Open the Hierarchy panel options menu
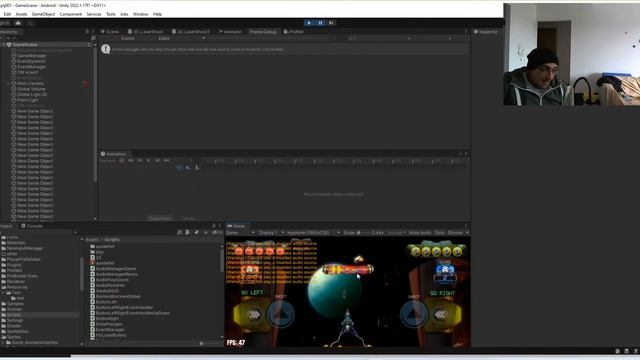Screen dimensions: 640x360 tap(93, 31)
